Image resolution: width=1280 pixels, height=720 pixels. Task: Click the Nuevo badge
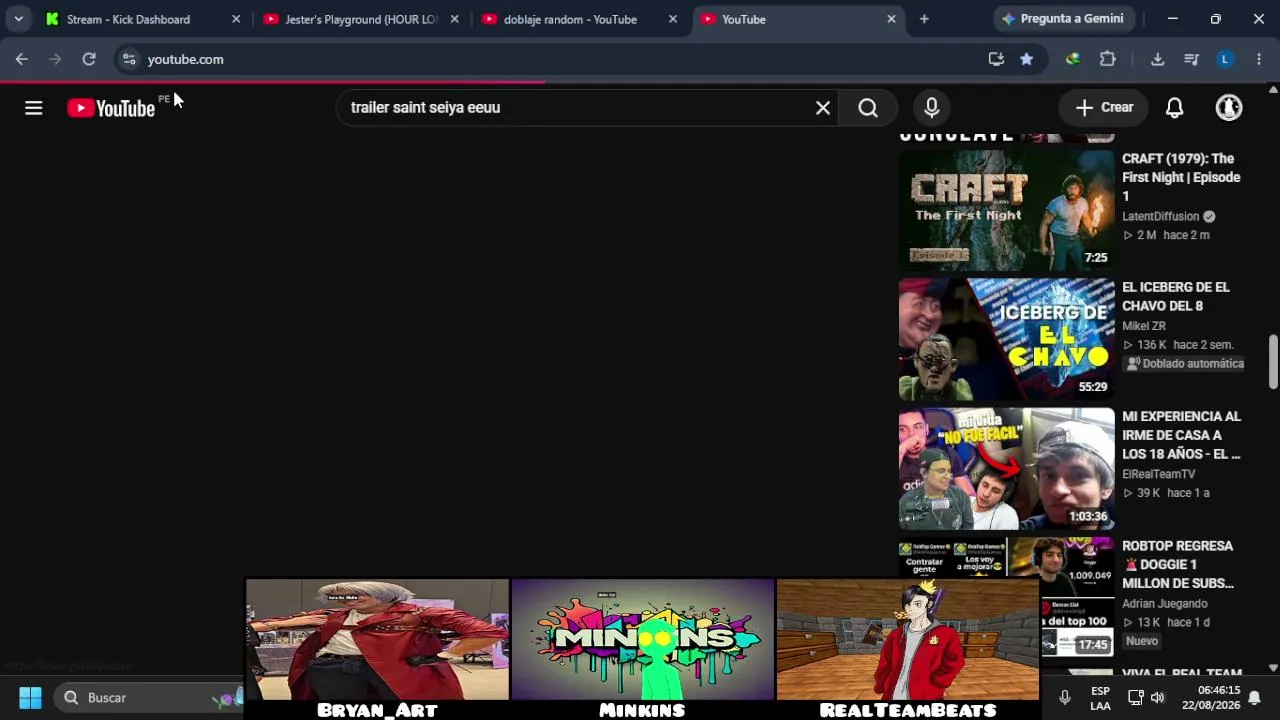1142,641
